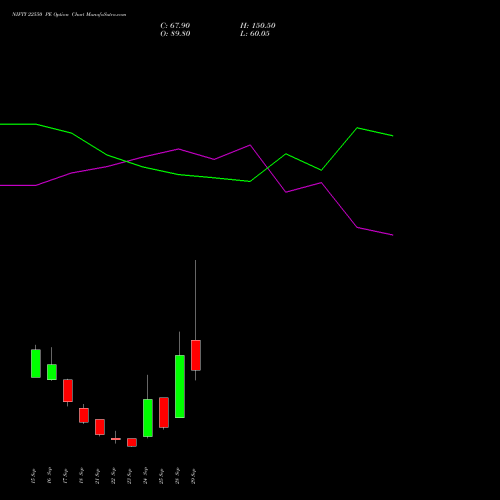The height and width of the screenshot is (500, 500).
Task: Click the 28 Sep tall green candlestick
Action: click(x=180, y=386)
